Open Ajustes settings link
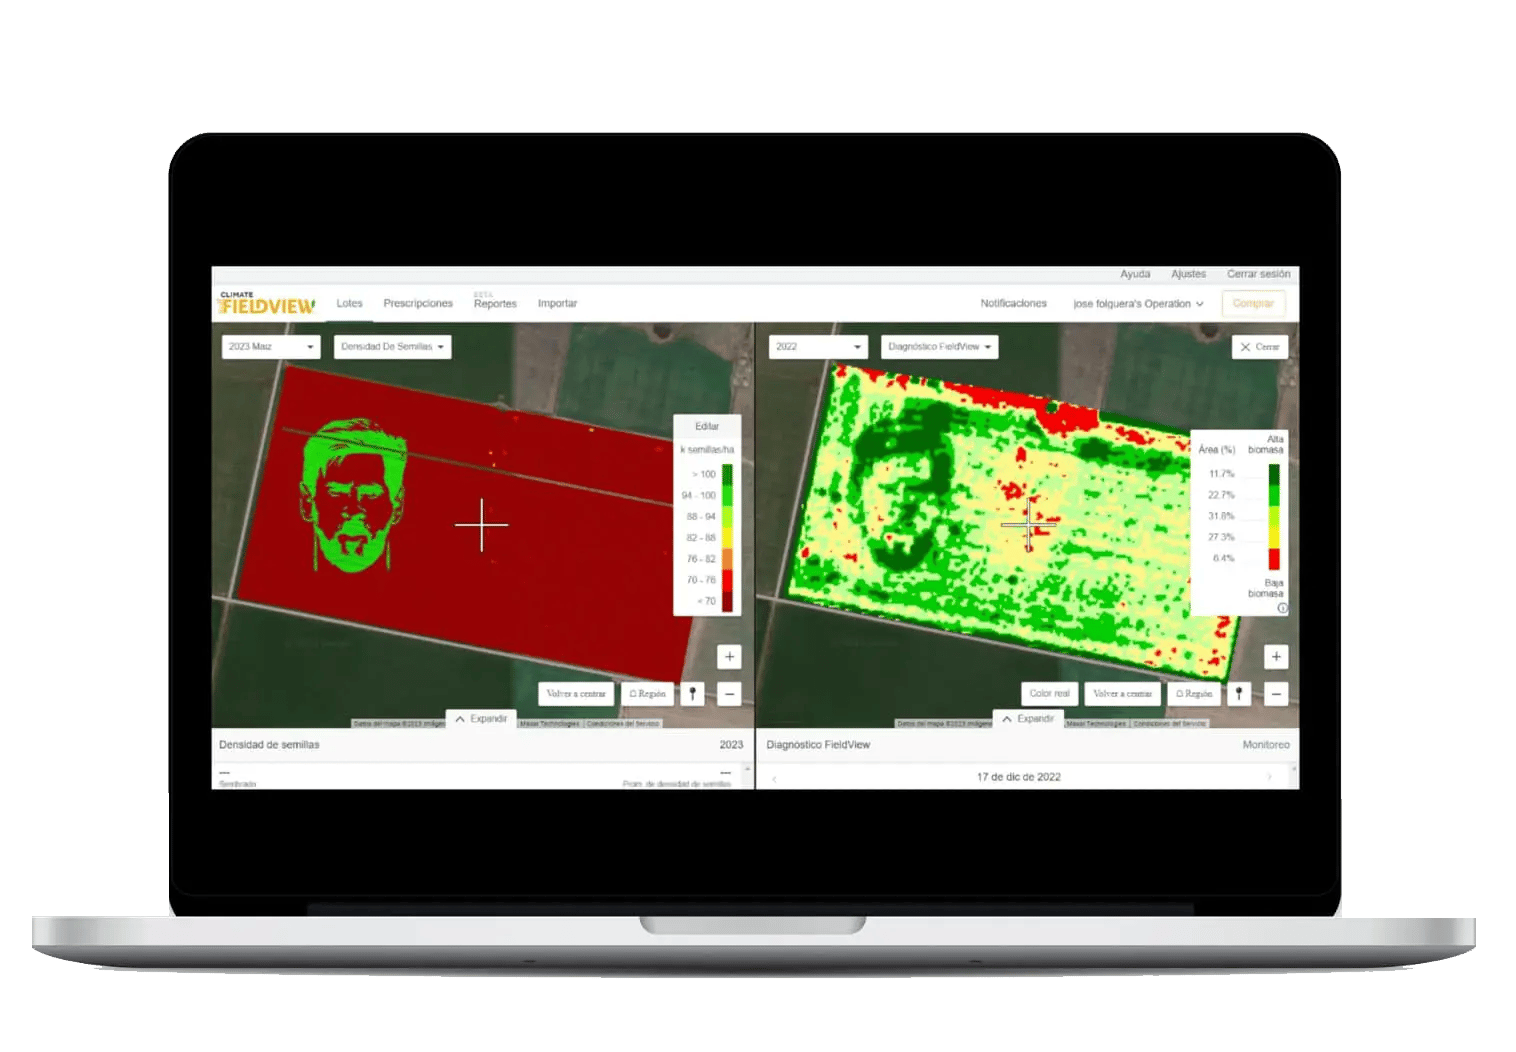 (x=1188, y=274)
